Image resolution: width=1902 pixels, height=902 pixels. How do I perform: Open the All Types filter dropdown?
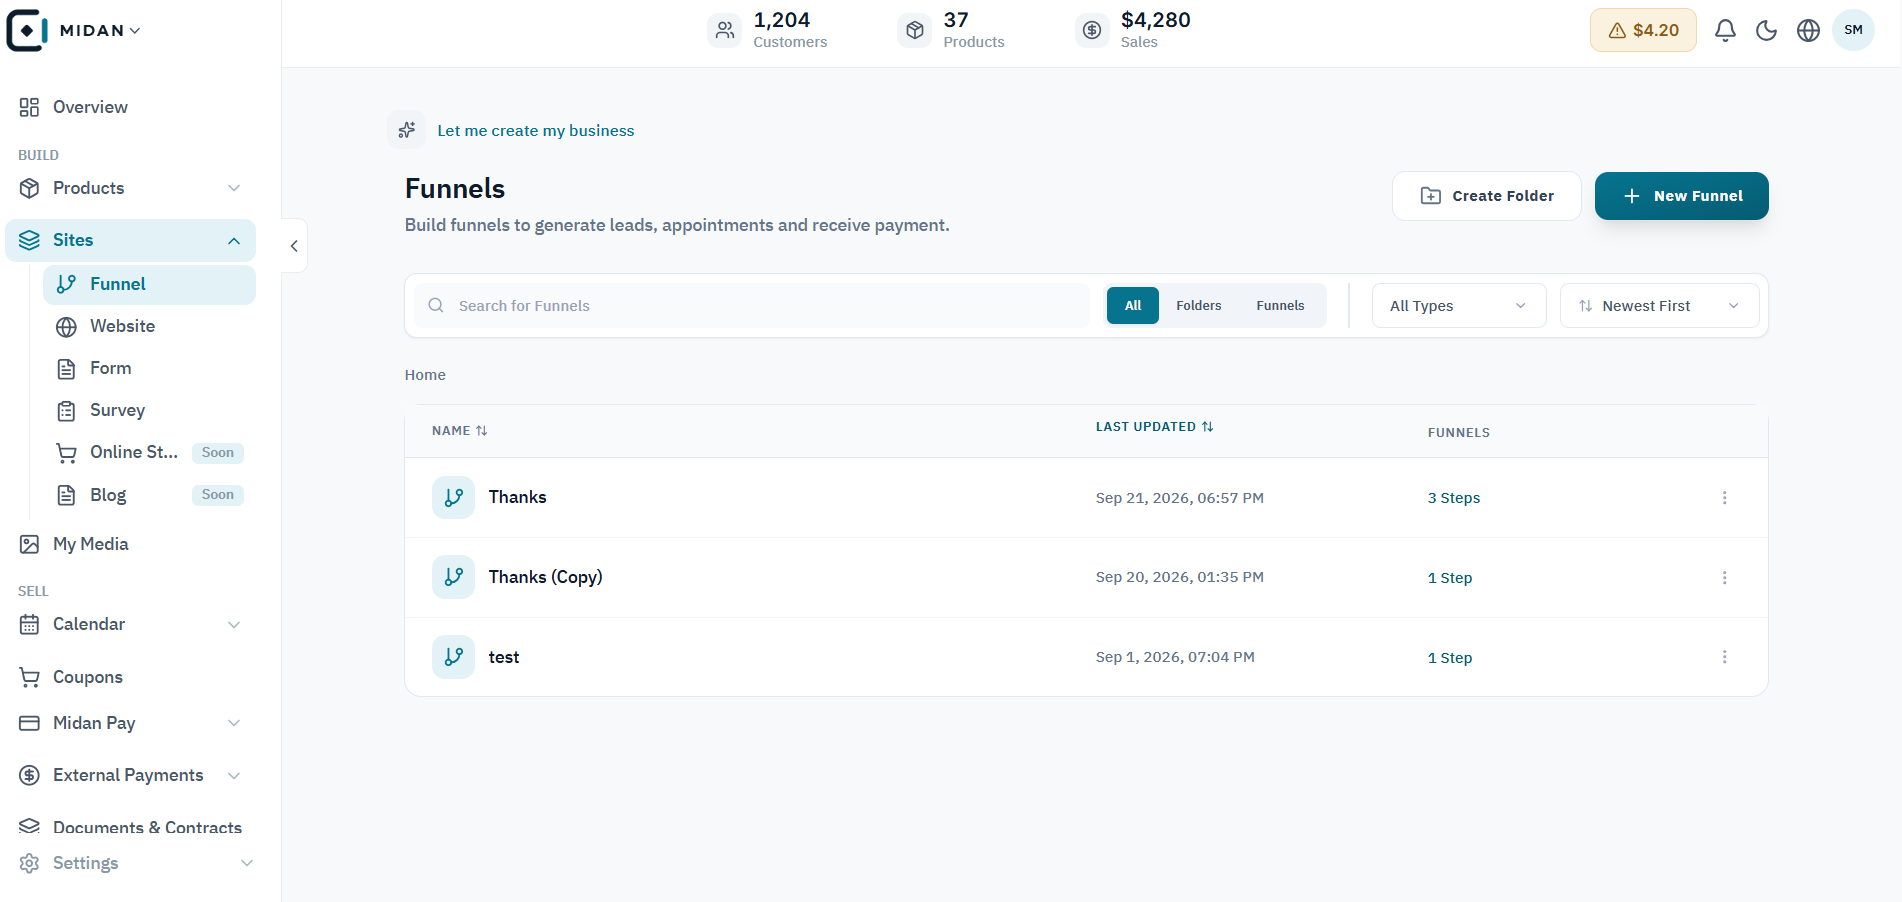coord(1459,306)
